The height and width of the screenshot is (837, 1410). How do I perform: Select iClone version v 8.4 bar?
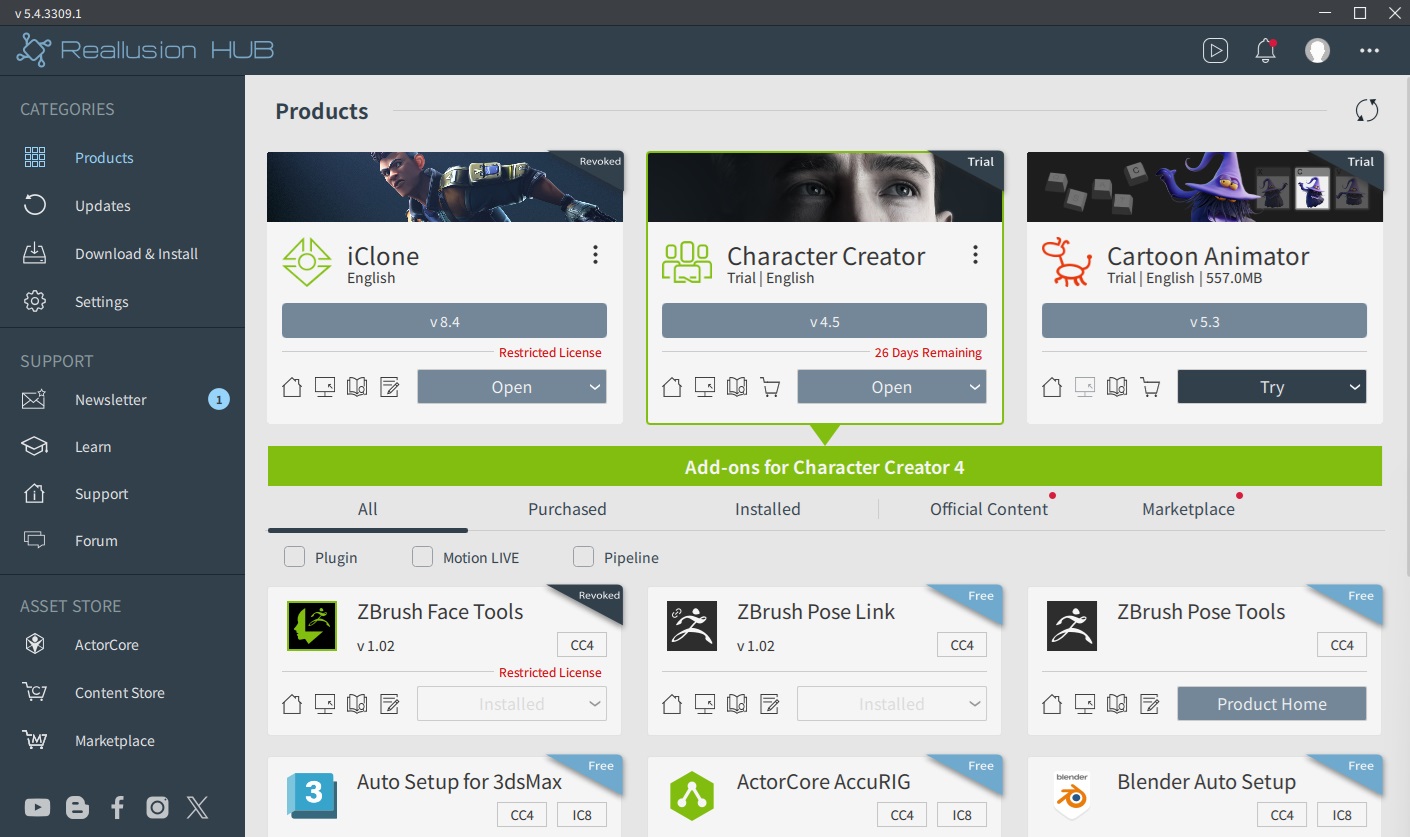click(444, 321)
